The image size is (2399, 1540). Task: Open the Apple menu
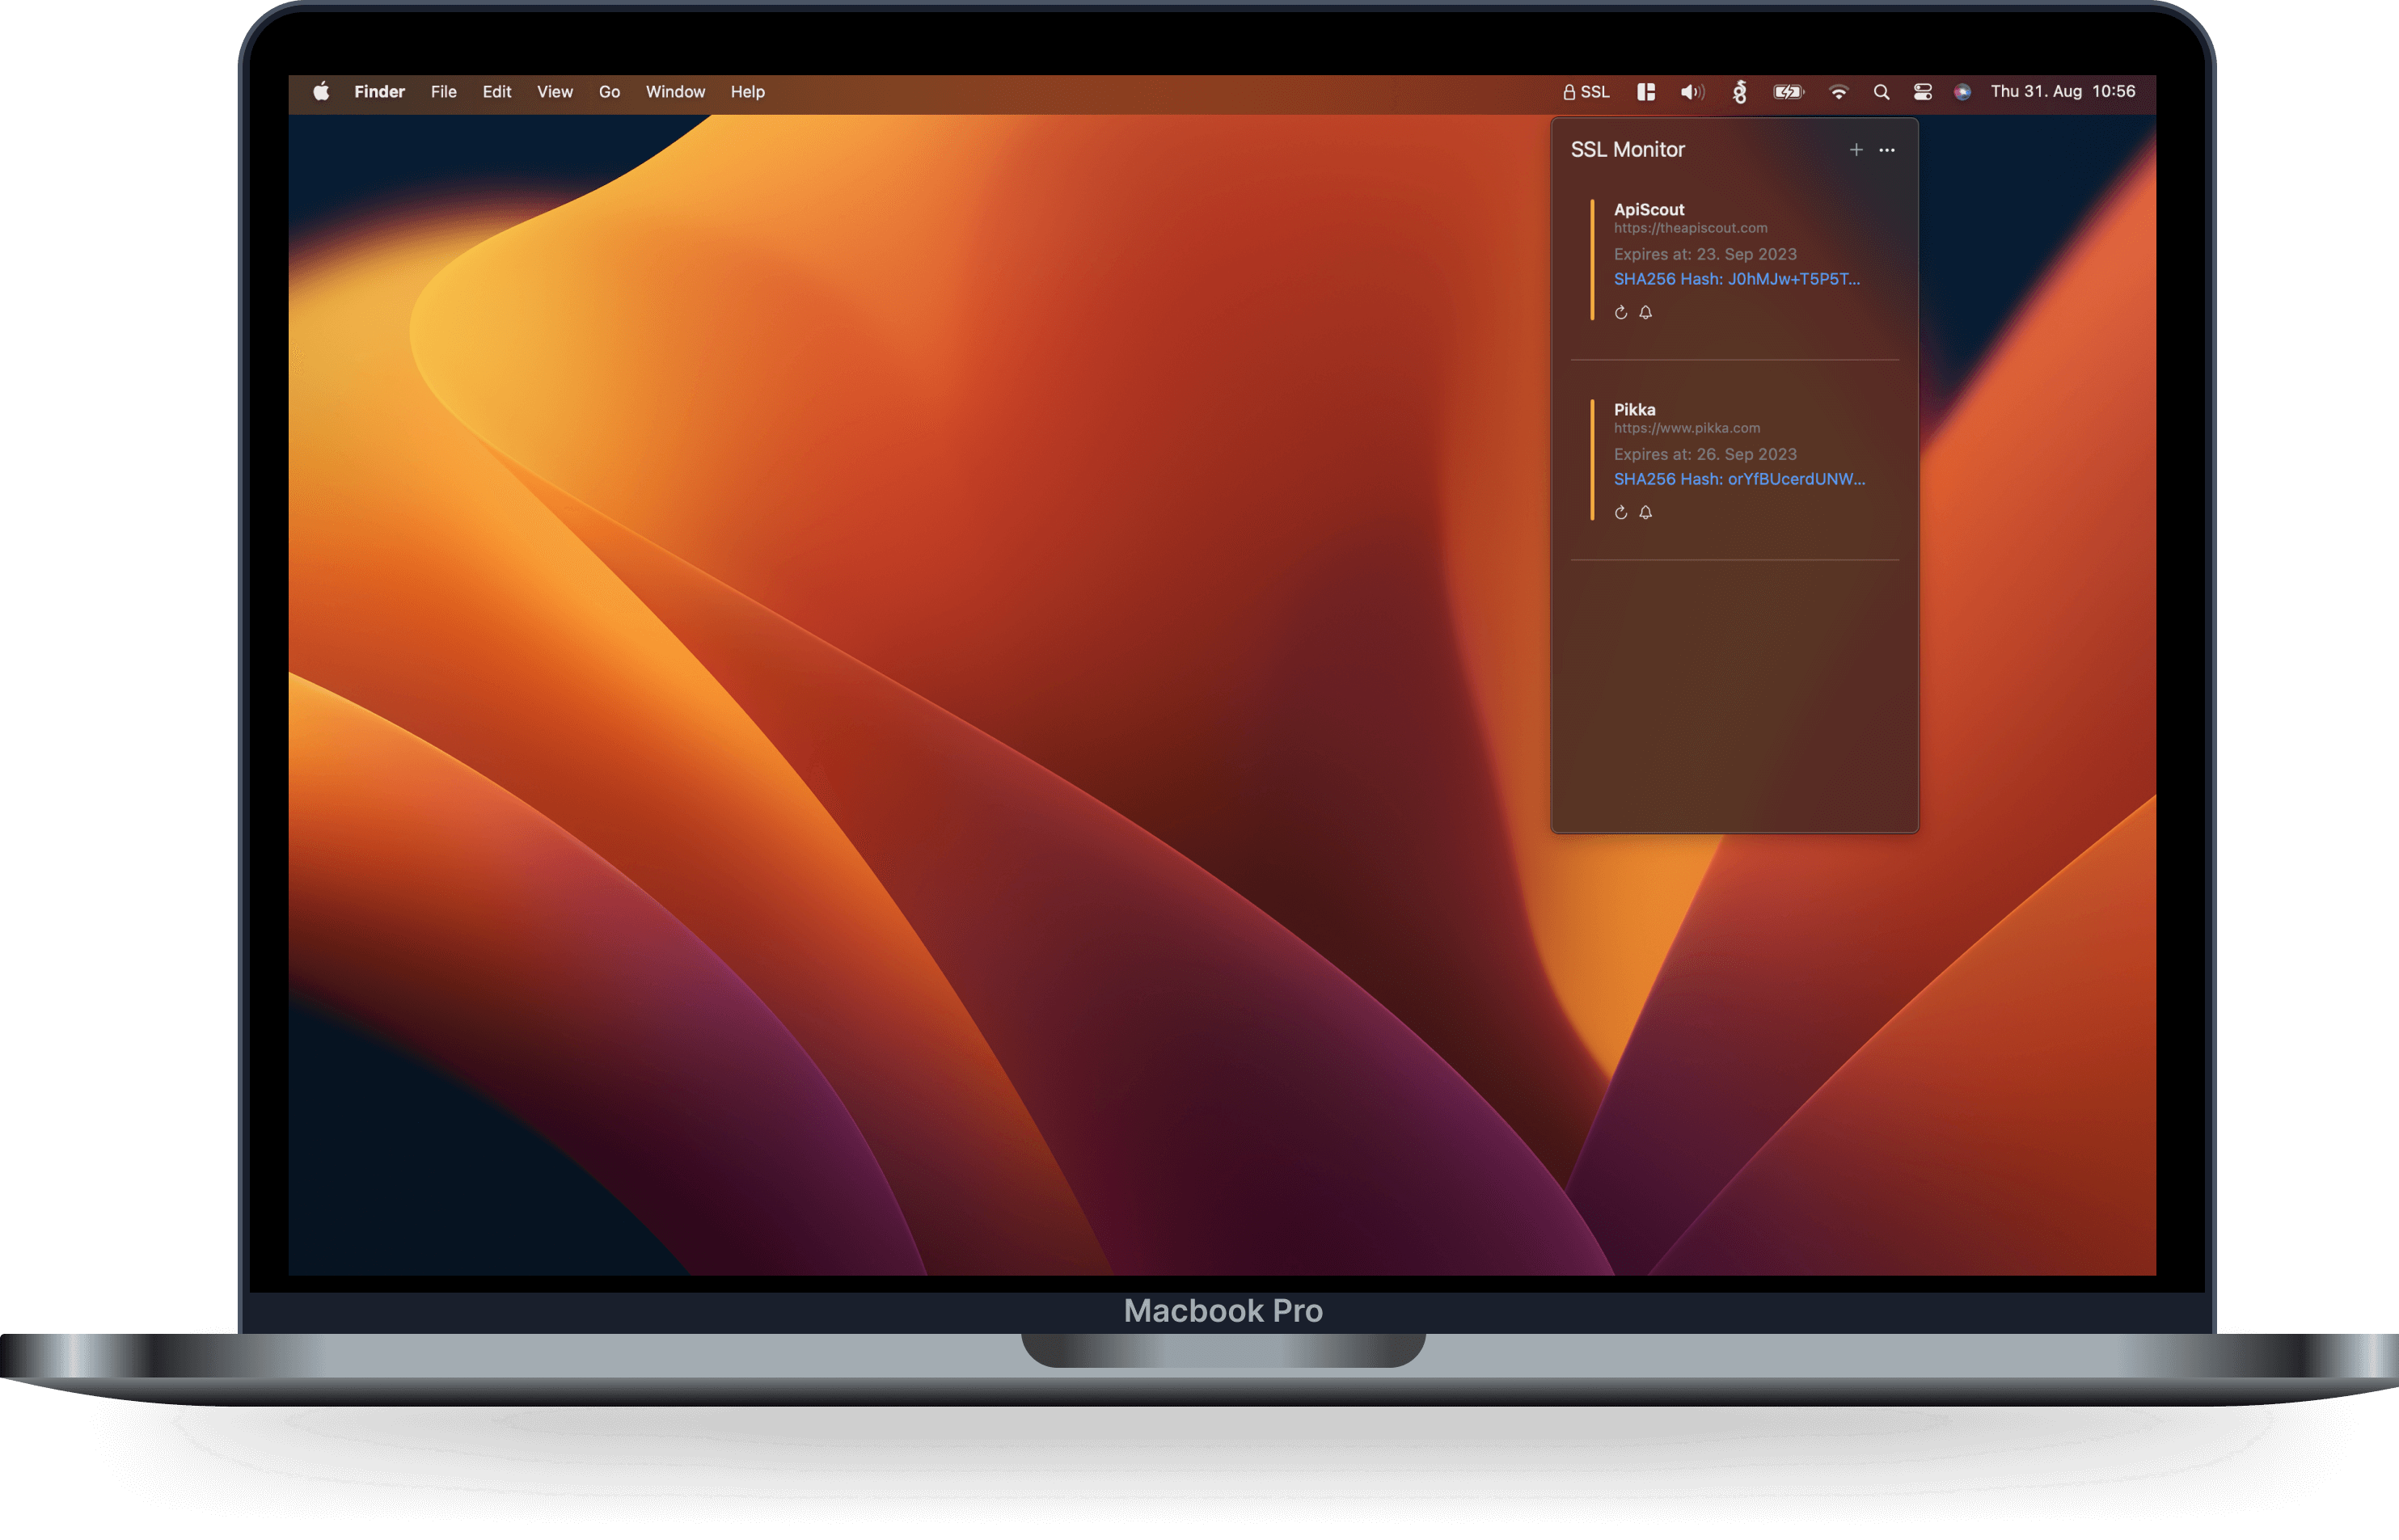coord(320,92)
